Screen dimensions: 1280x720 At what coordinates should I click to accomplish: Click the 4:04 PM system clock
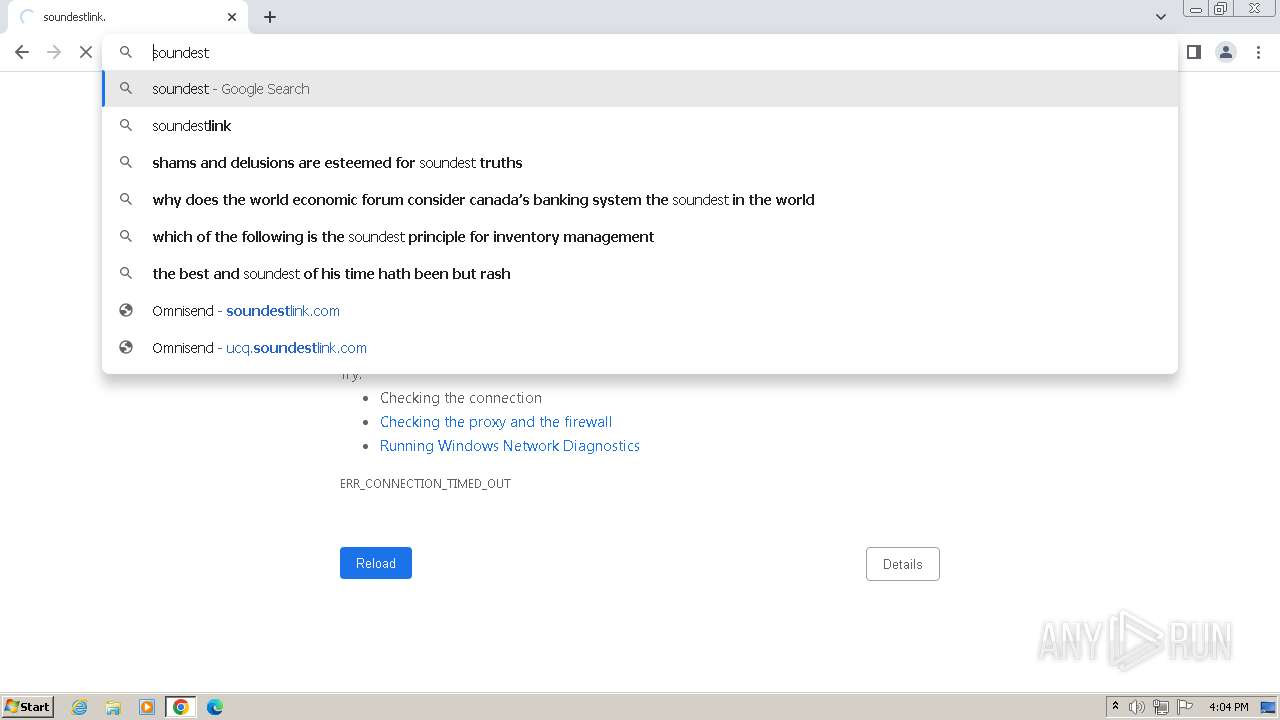(x=1228, y=707)
